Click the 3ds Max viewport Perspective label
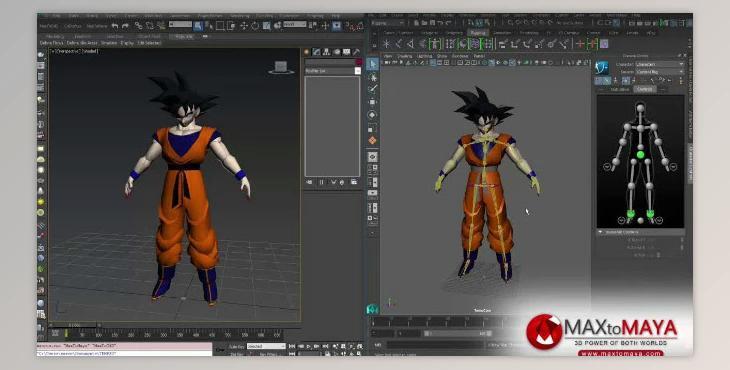 coord(70,51)
